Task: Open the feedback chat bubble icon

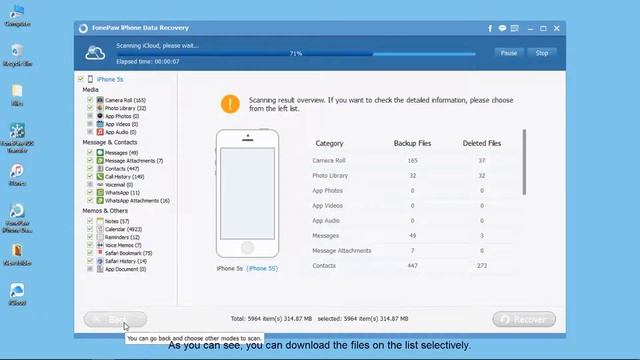Action: pos(502,28)
